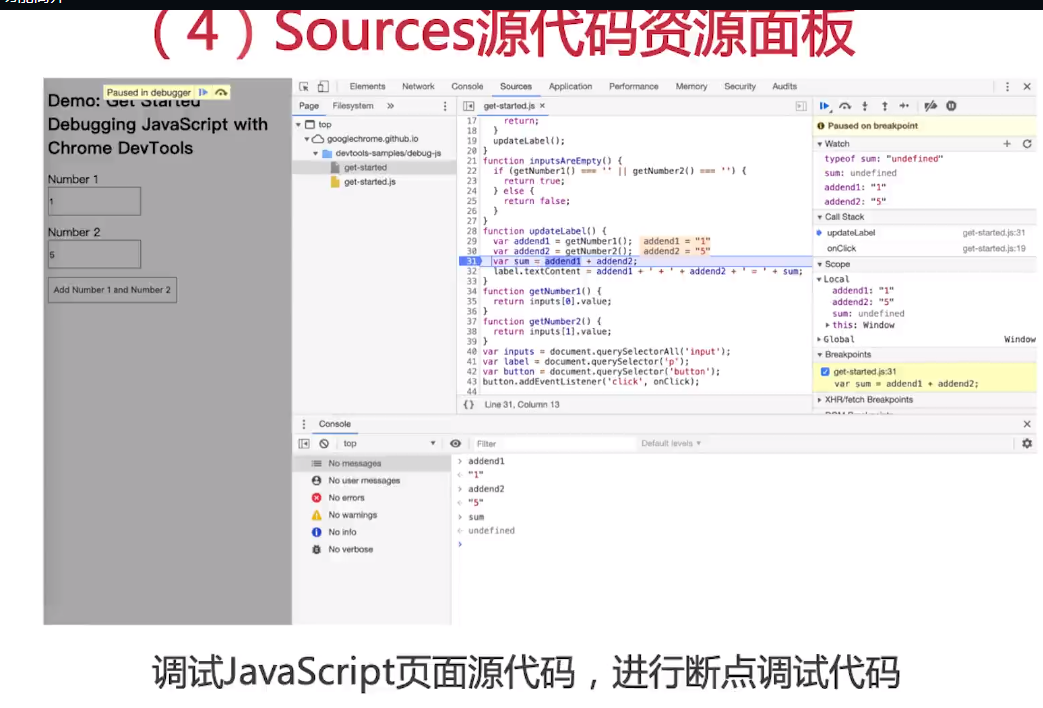Open the Audits tab
The image size is (1043, 708).
pos(784,87)
